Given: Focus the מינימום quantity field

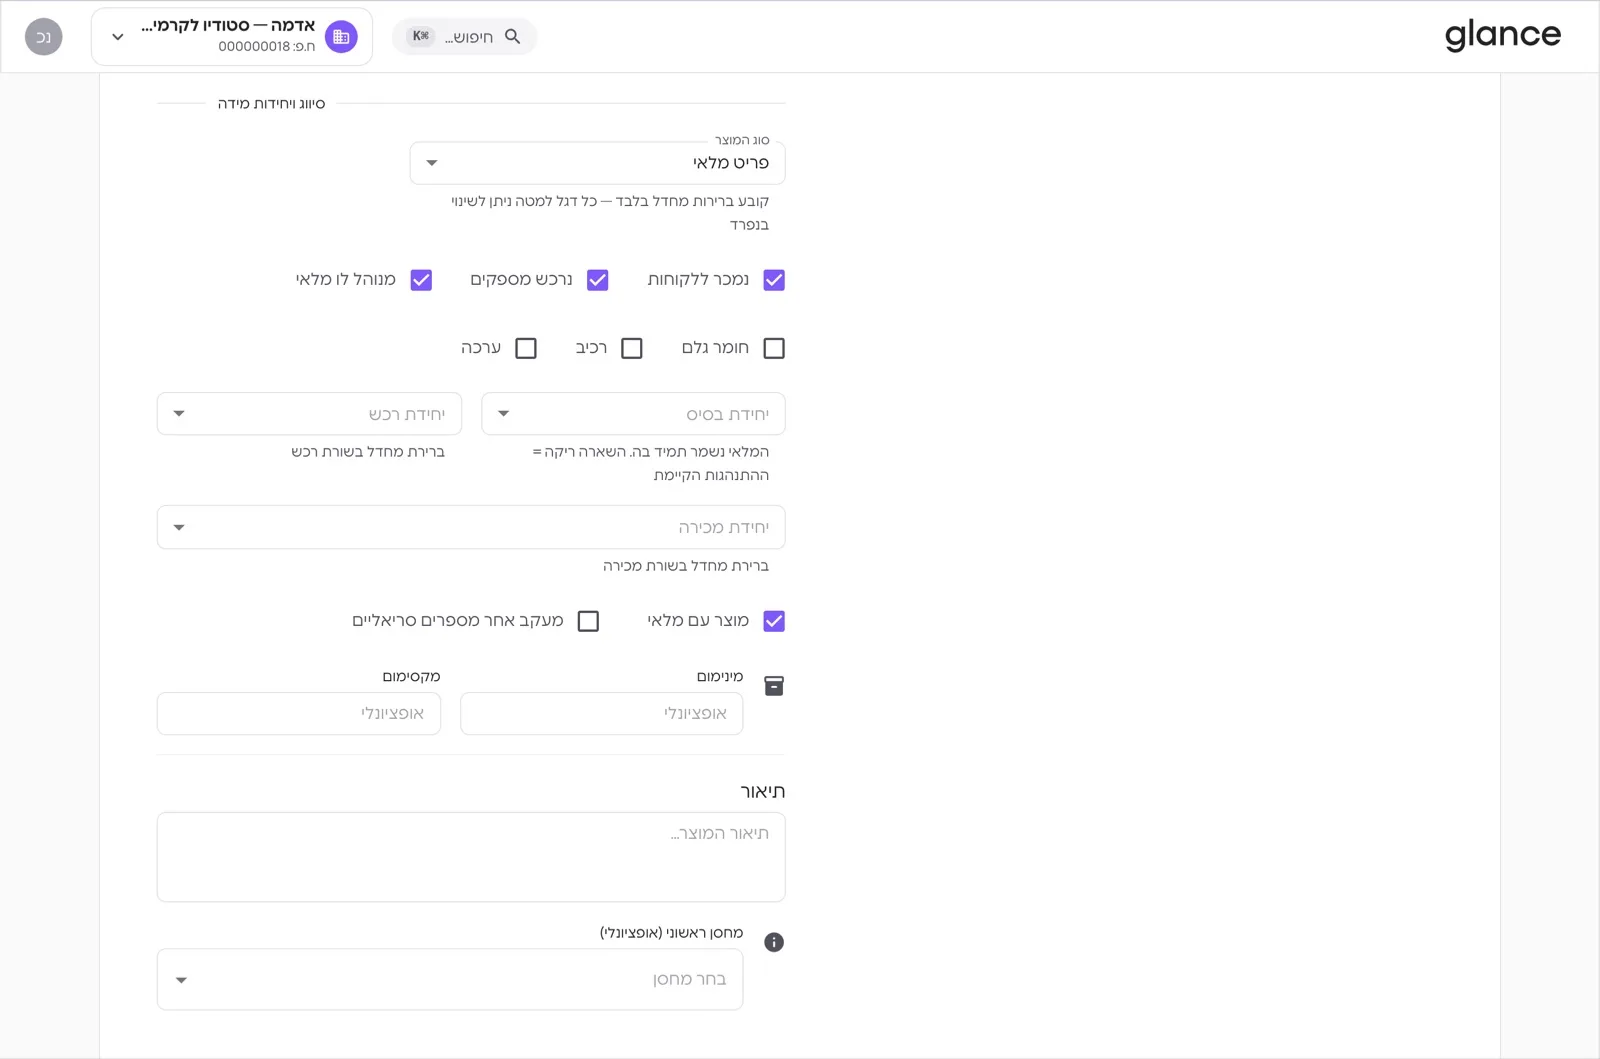Looking at the screenshot, I should (x=601, y=714).
